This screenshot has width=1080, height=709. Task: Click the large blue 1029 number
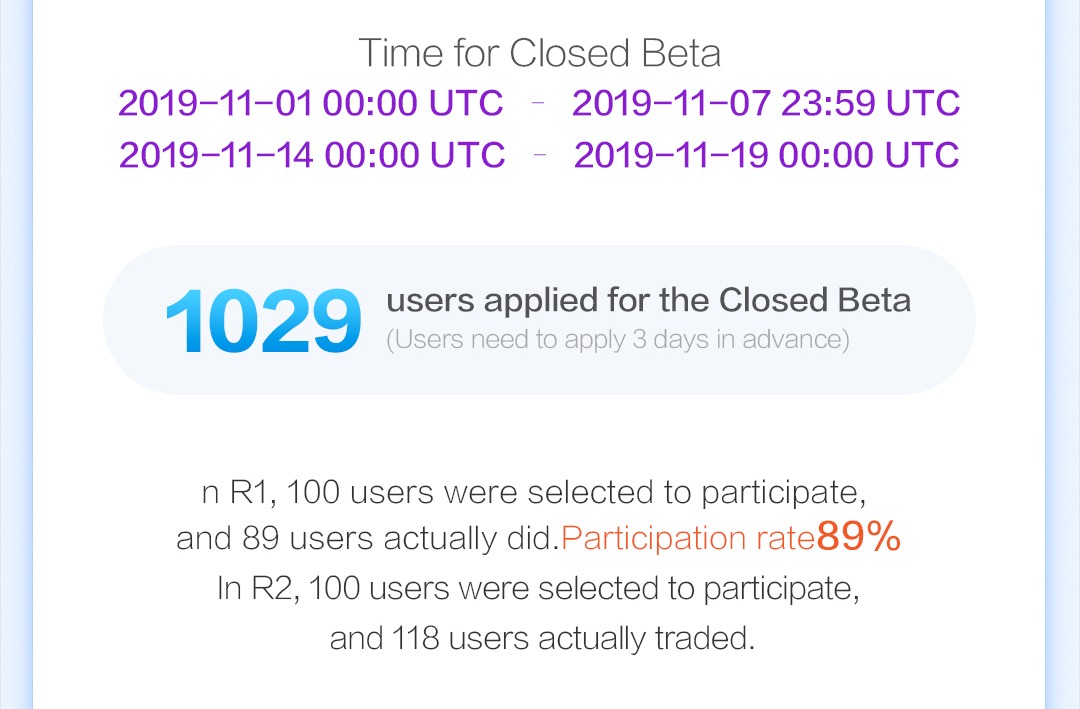click(263, 322)
